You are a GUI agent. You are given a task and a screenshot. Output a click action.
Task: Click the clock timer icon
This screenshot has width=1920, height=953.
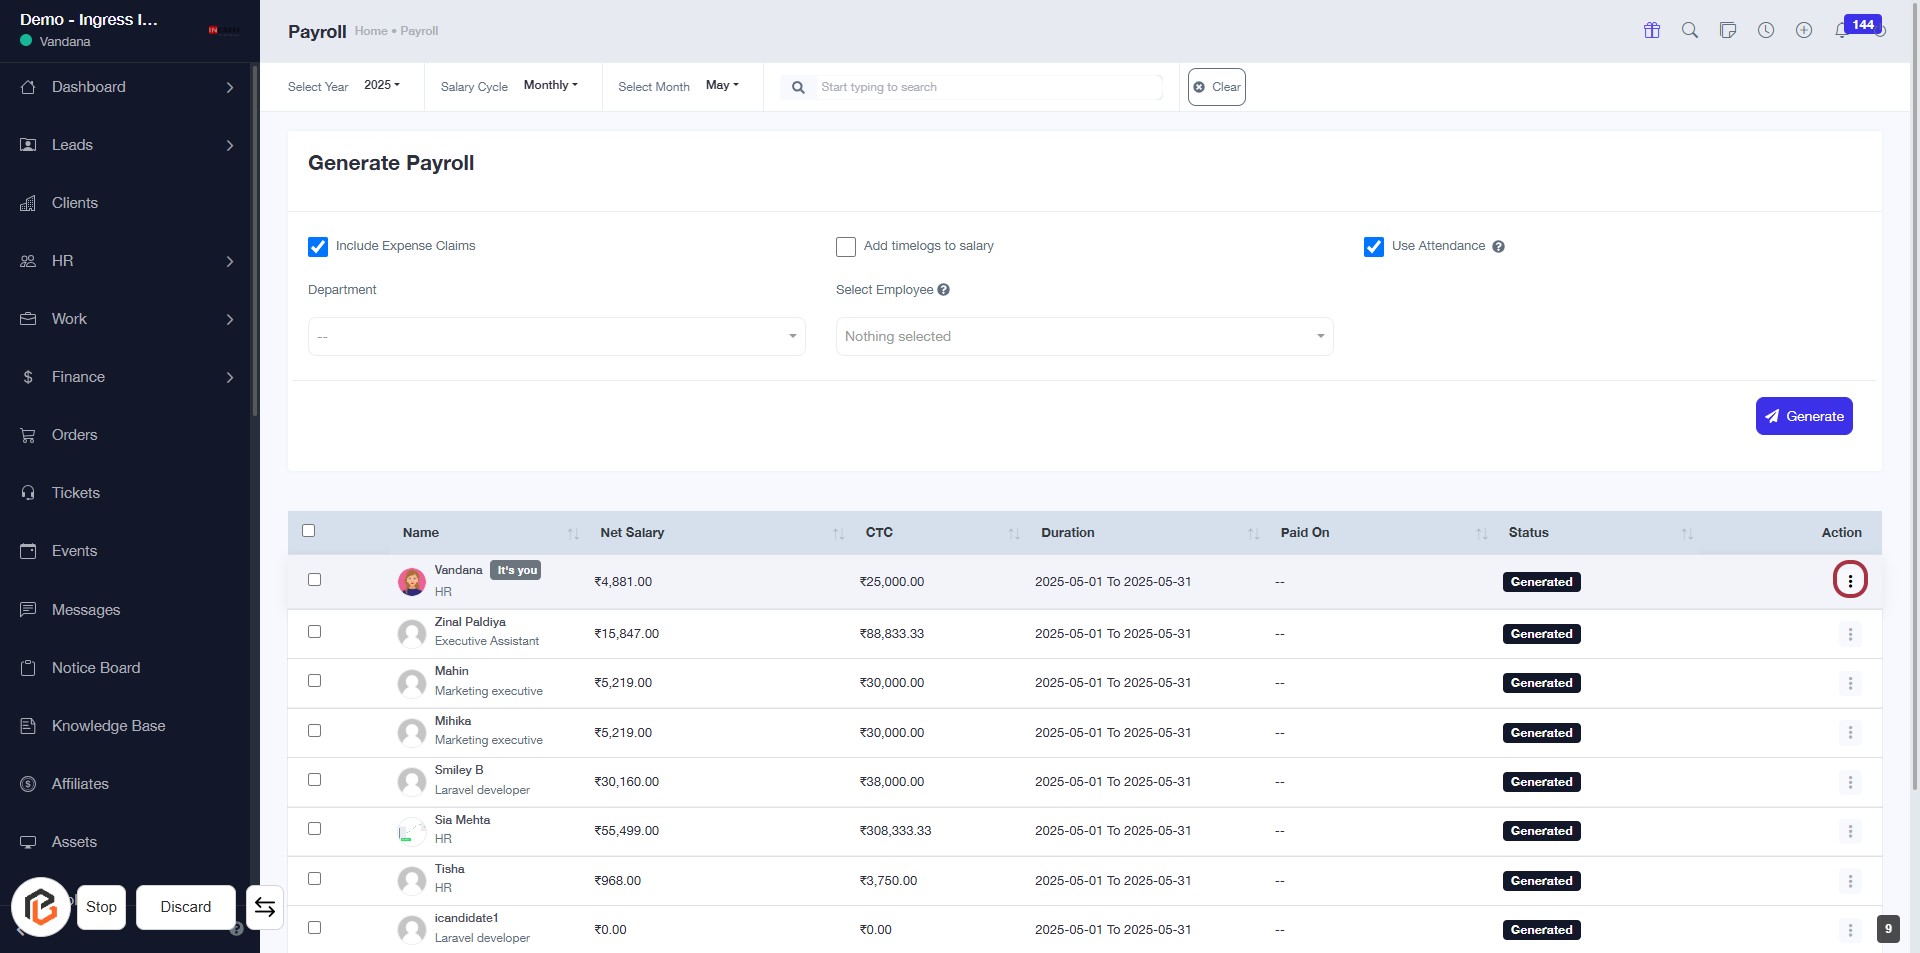point(1766,30)
